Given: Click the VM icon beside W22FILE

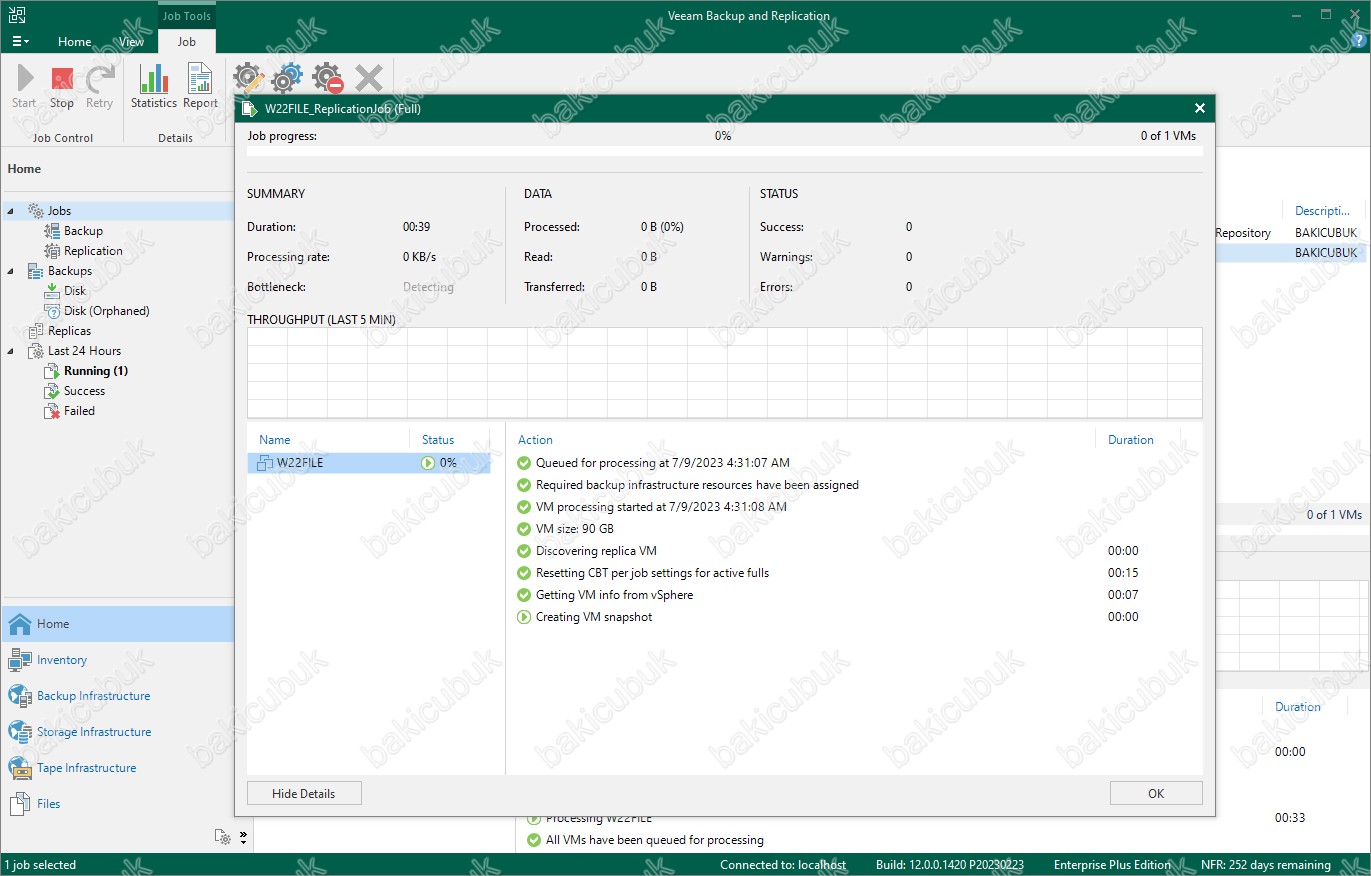Looking at the screenshot, I should [265, 463].
